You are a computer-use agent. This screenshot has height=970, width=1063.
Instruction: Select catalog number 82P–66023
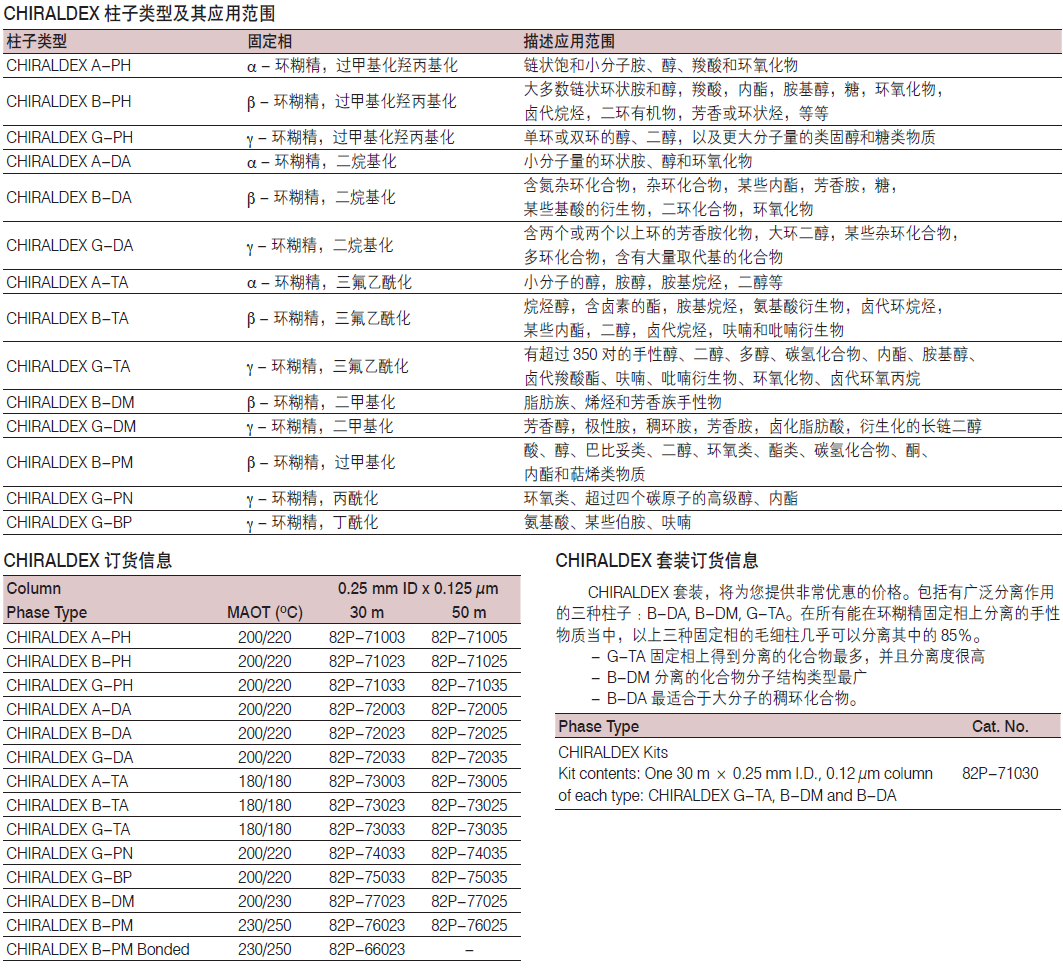tap(367, 950)
